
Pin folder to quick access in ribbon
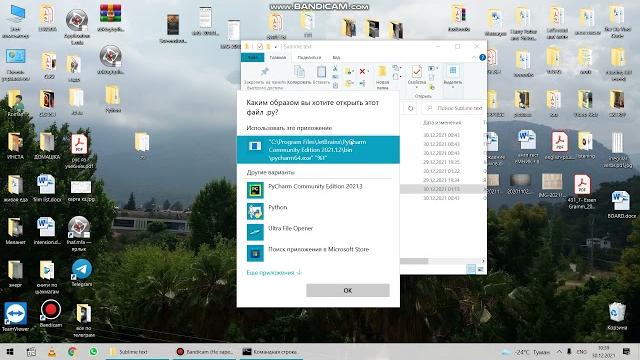click(x=264, y=77)
